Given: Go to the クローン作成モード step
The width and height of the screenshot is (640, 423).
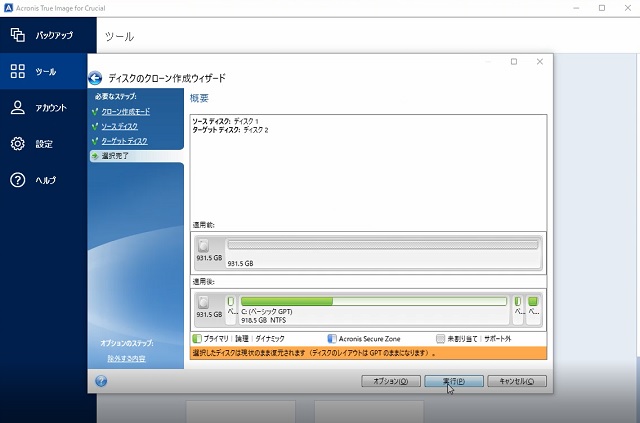Looking at the screenshot, I should 125,111.
